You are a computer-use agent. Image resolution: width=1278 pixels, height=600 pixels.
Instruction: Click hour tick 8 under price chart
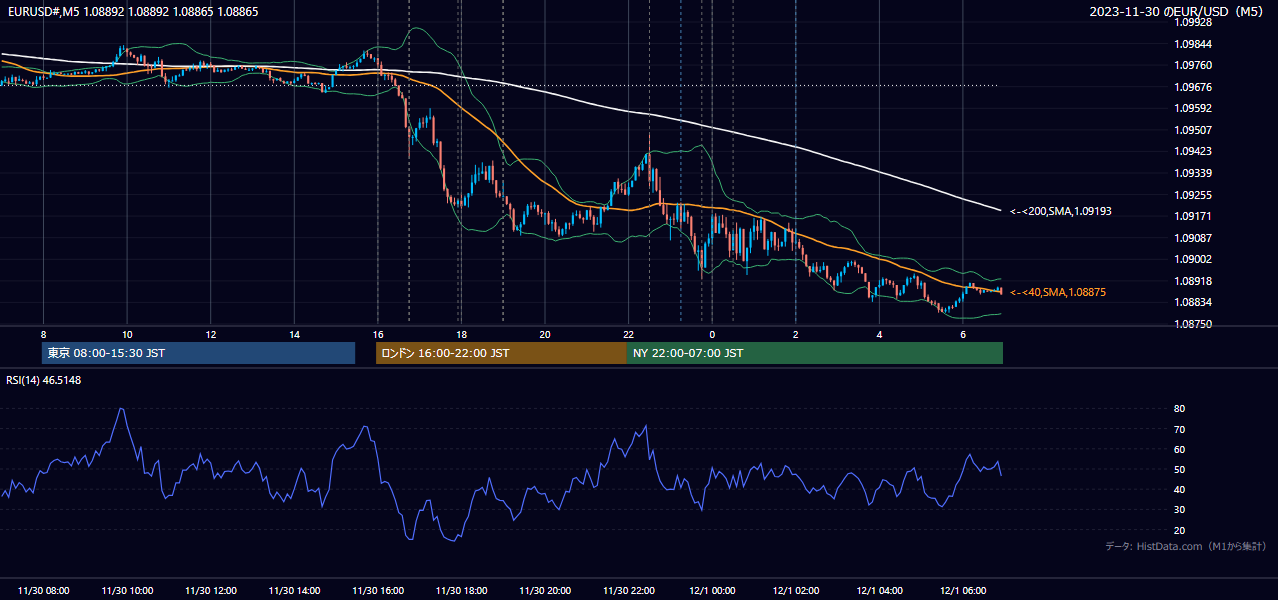(43, 334)
